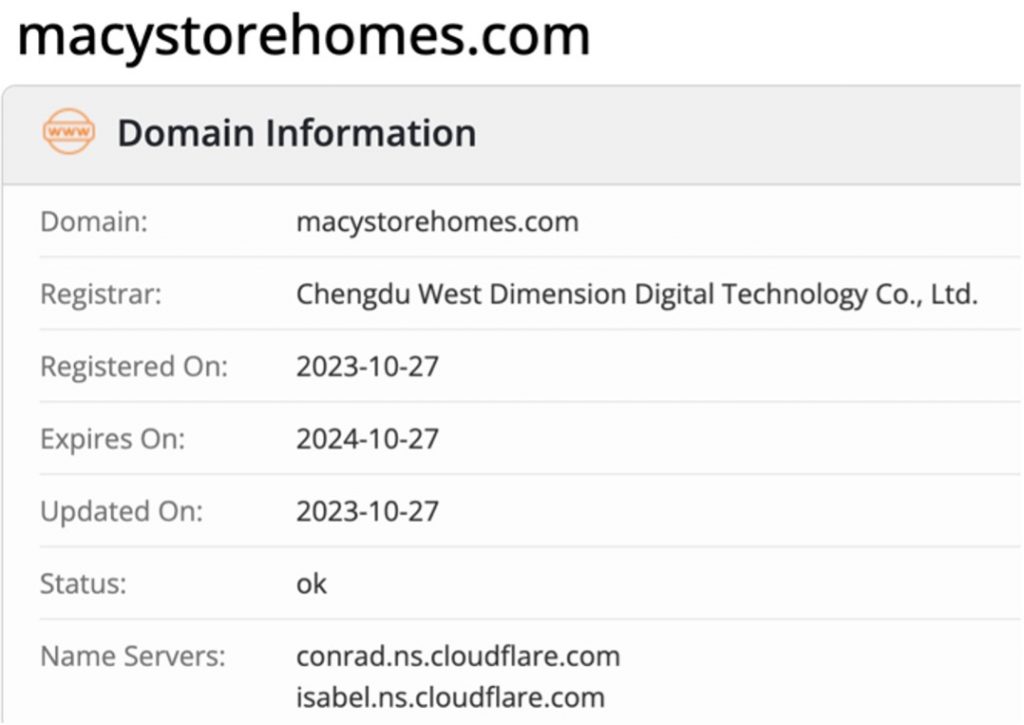Viewport: 1024px width, 725px height.
Task: Click the word 'Domain' in panel heading
Action: [180, 133]
